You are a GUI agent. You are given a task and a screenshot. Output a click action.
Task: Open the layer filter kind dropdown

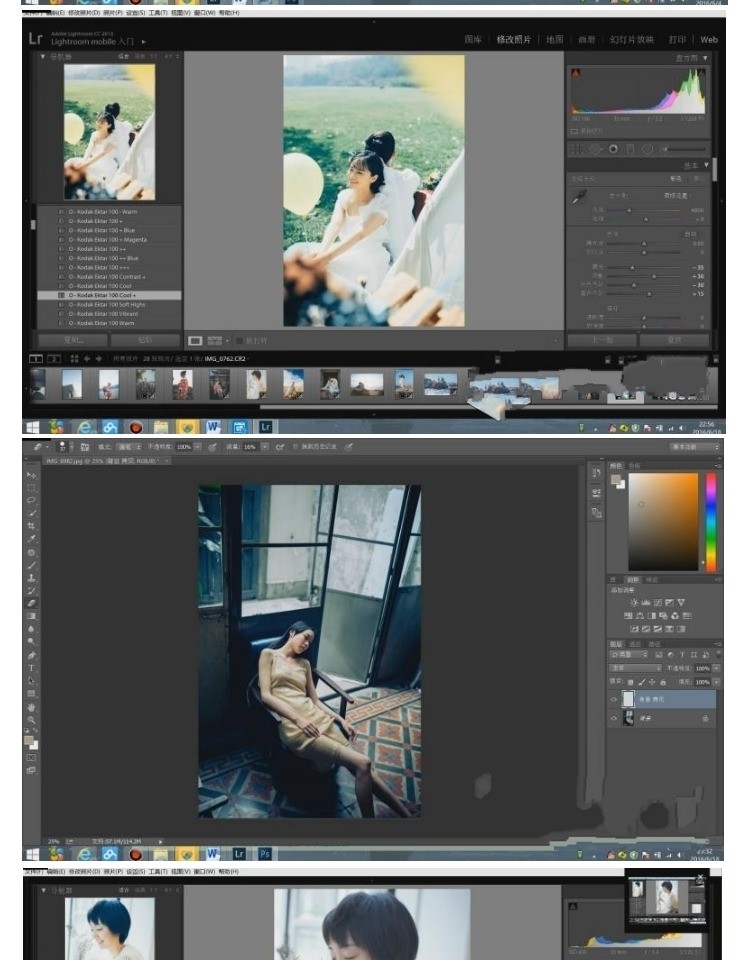(x=628, y=655)
